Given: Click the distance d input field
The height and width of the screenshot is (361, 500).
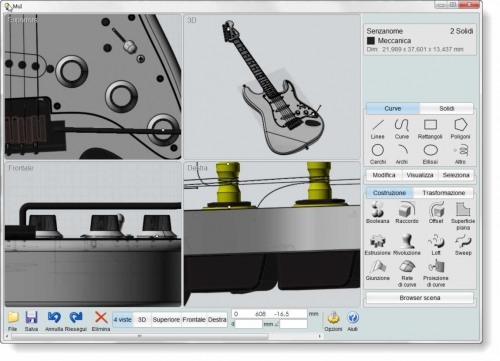Looking at the screenshot, I should [x=249, y=324].
